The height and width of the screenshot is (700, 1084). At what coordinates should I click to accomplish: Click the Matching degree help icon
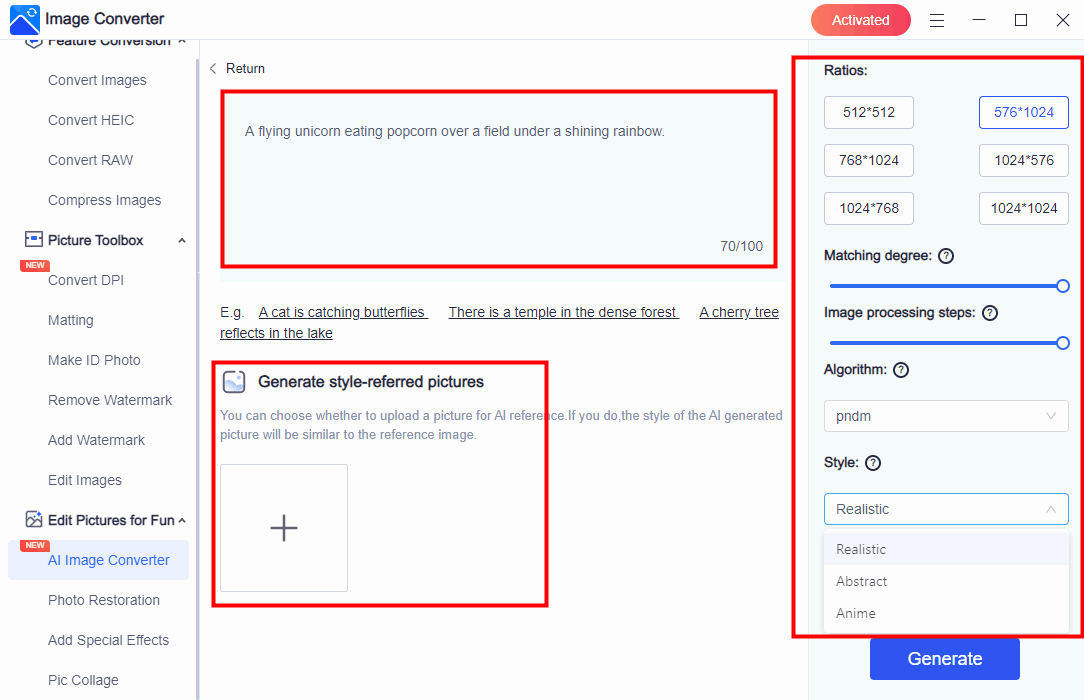click(946, 256)
